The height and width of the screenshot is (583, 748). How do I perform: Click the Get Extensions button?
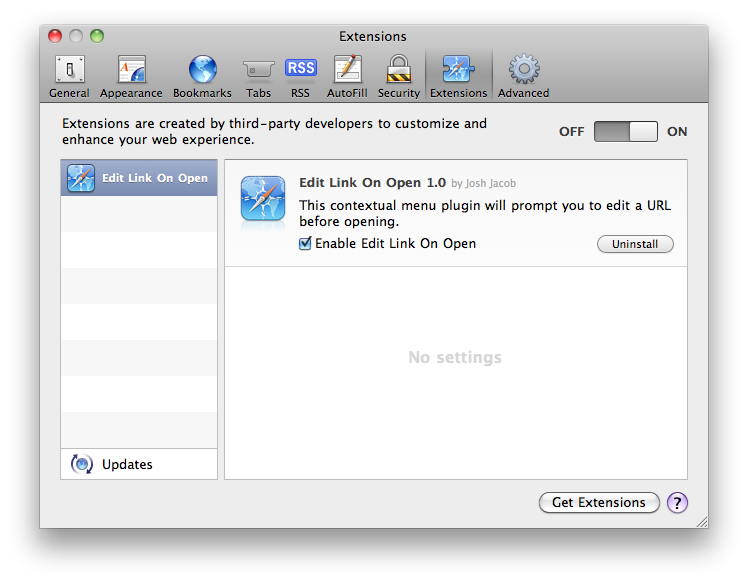coord(599,502)
